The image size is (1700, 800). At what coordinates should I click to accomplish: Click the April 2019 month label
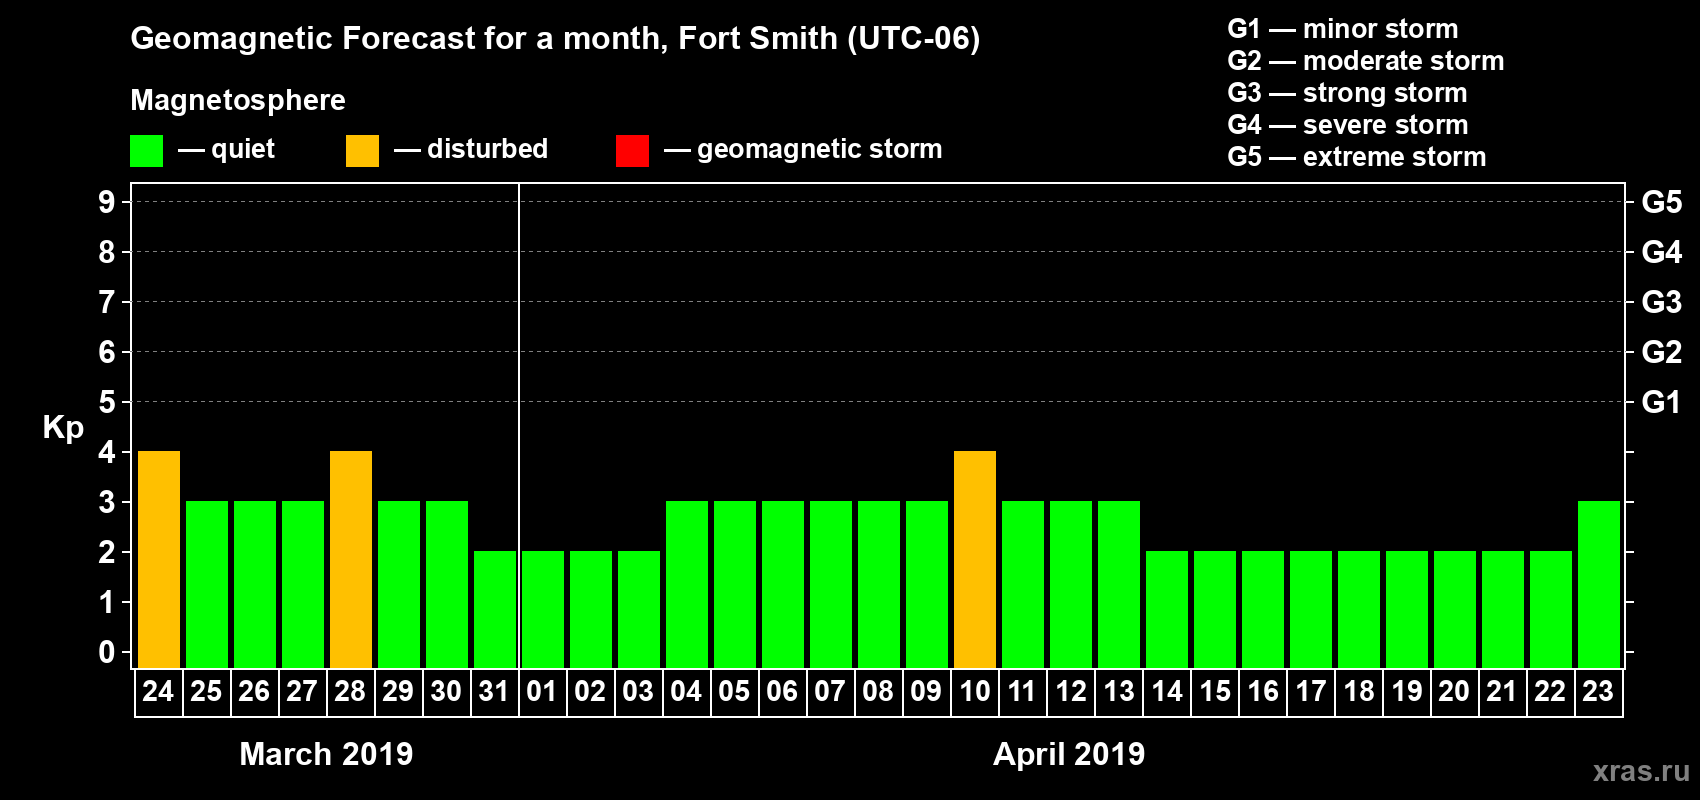1069,754
